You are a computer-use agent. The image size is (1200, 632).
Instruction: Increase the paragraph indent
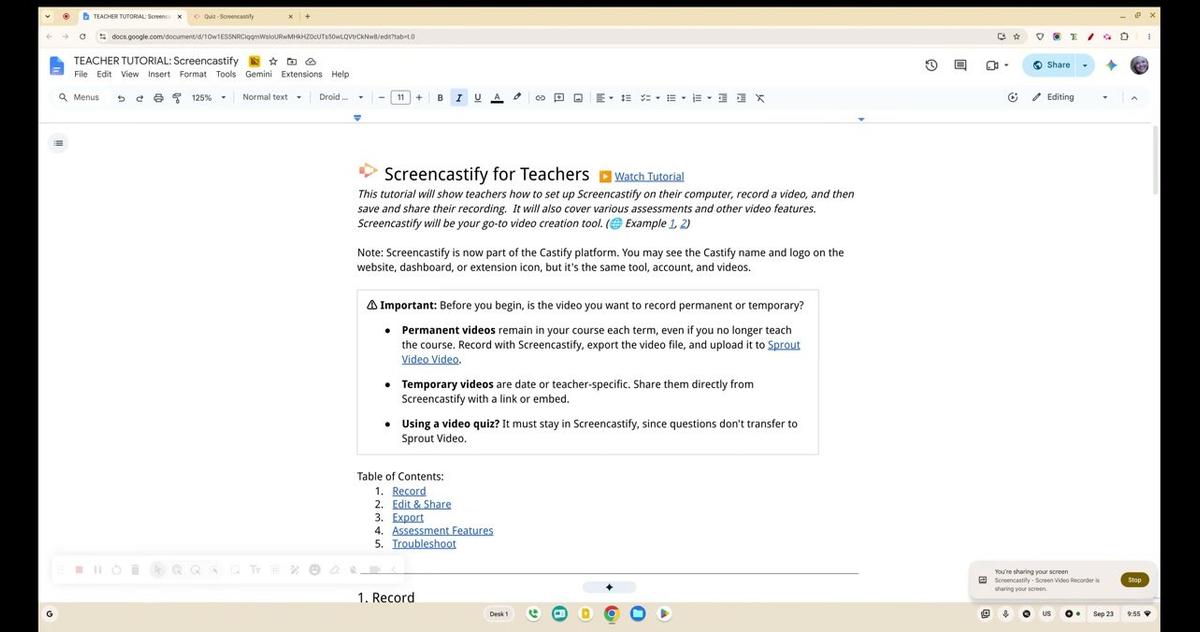741,98
